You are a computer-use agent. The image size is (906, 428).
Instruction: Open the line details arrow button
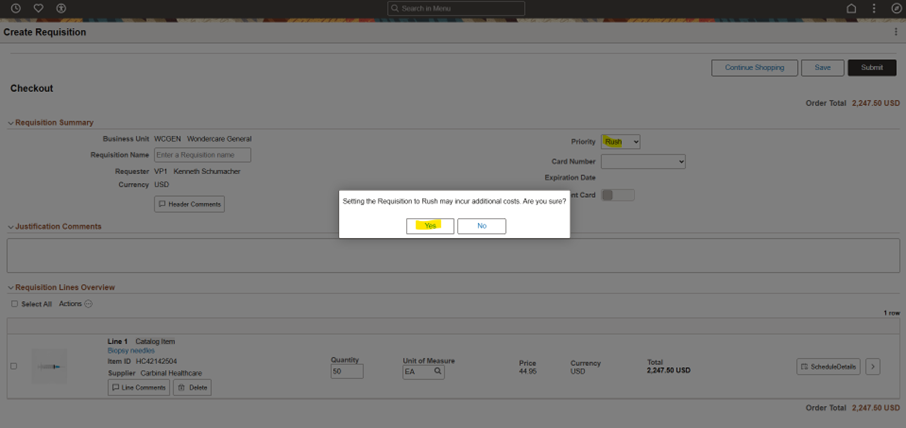coord(873,366)
